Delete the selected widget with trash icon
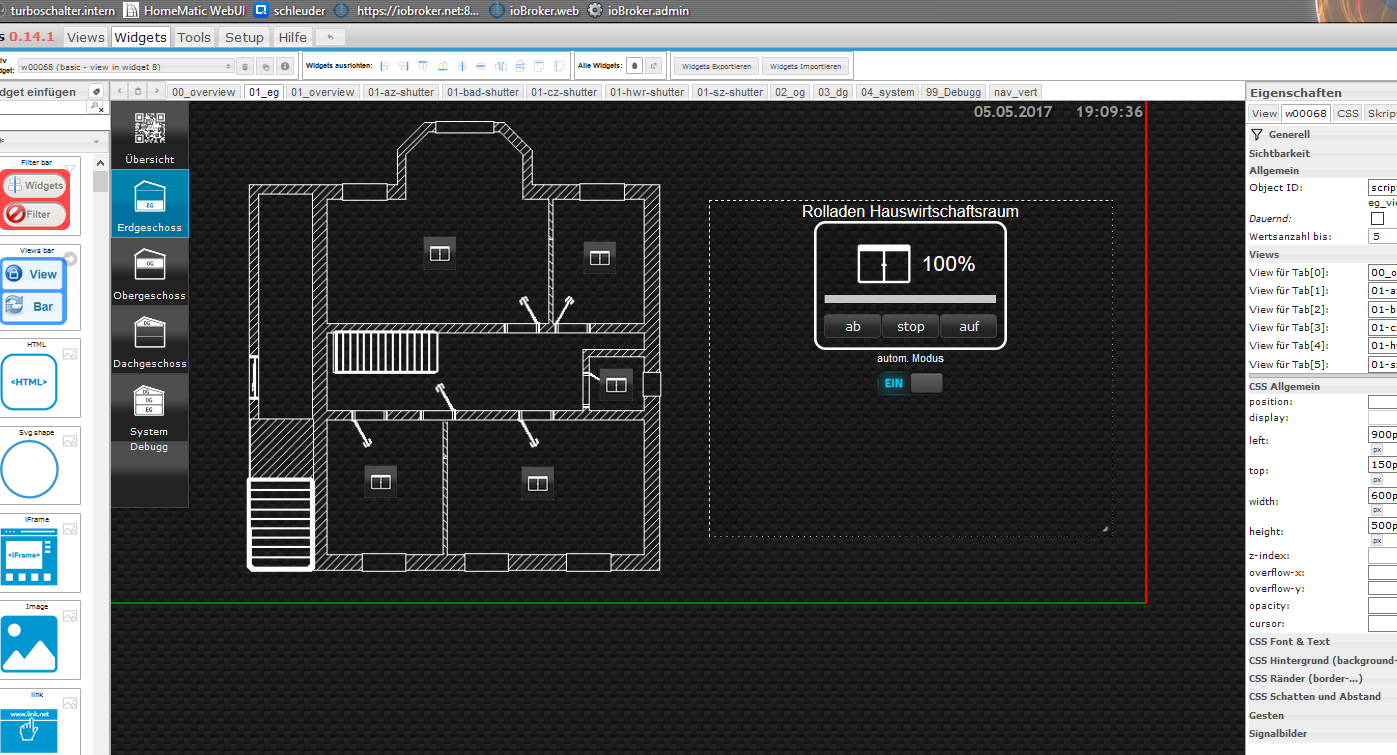The width and height of the screenshot is (1397, 755). (x=245, y=67)
